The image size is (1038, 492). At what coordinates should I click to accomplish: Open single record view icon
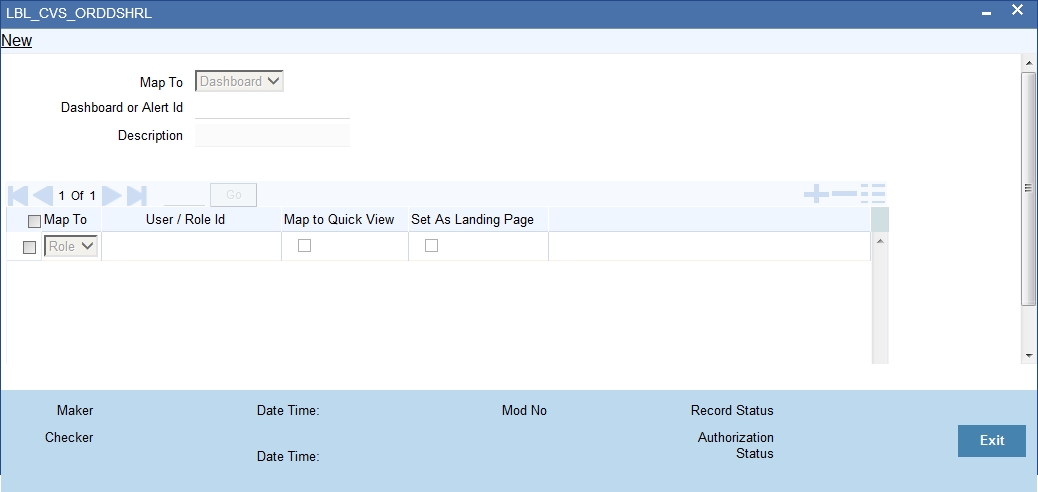pyautogui.click(x=873, y=194)
